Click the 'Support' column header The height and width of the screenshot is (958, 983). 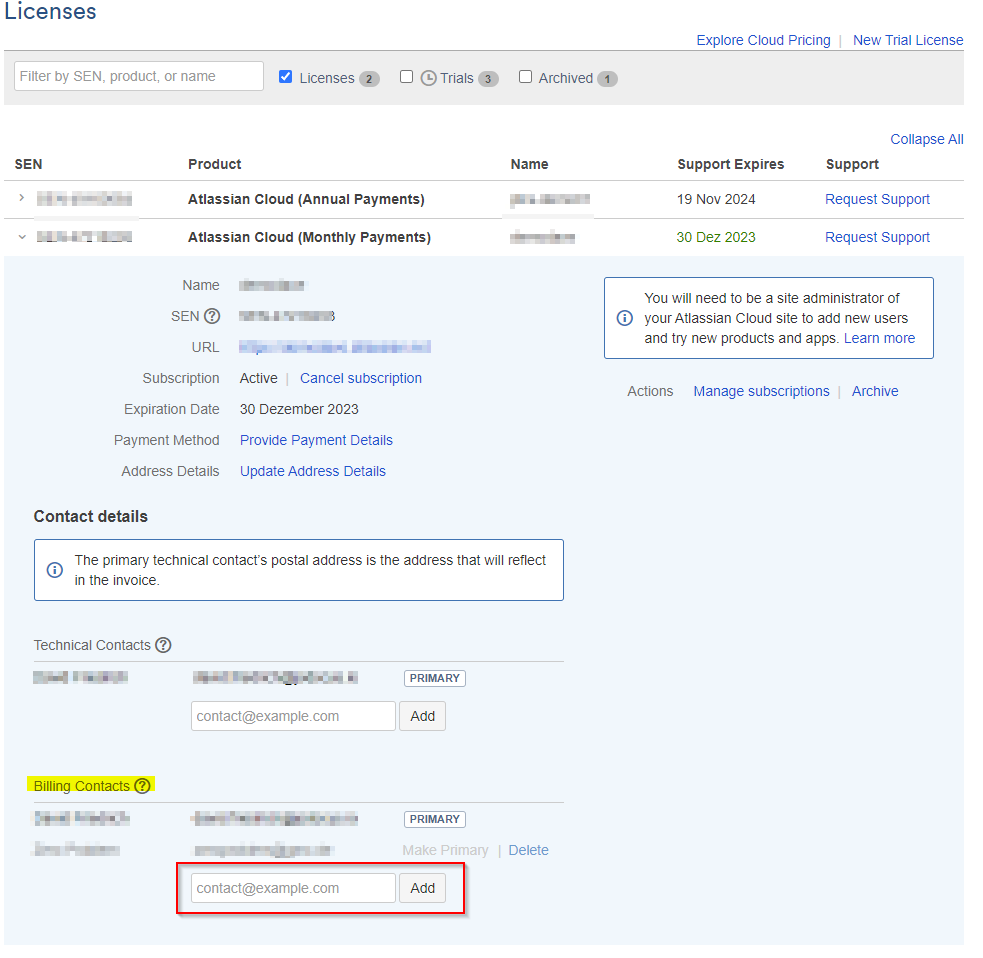pyautogui.click(x=852, y=164)
